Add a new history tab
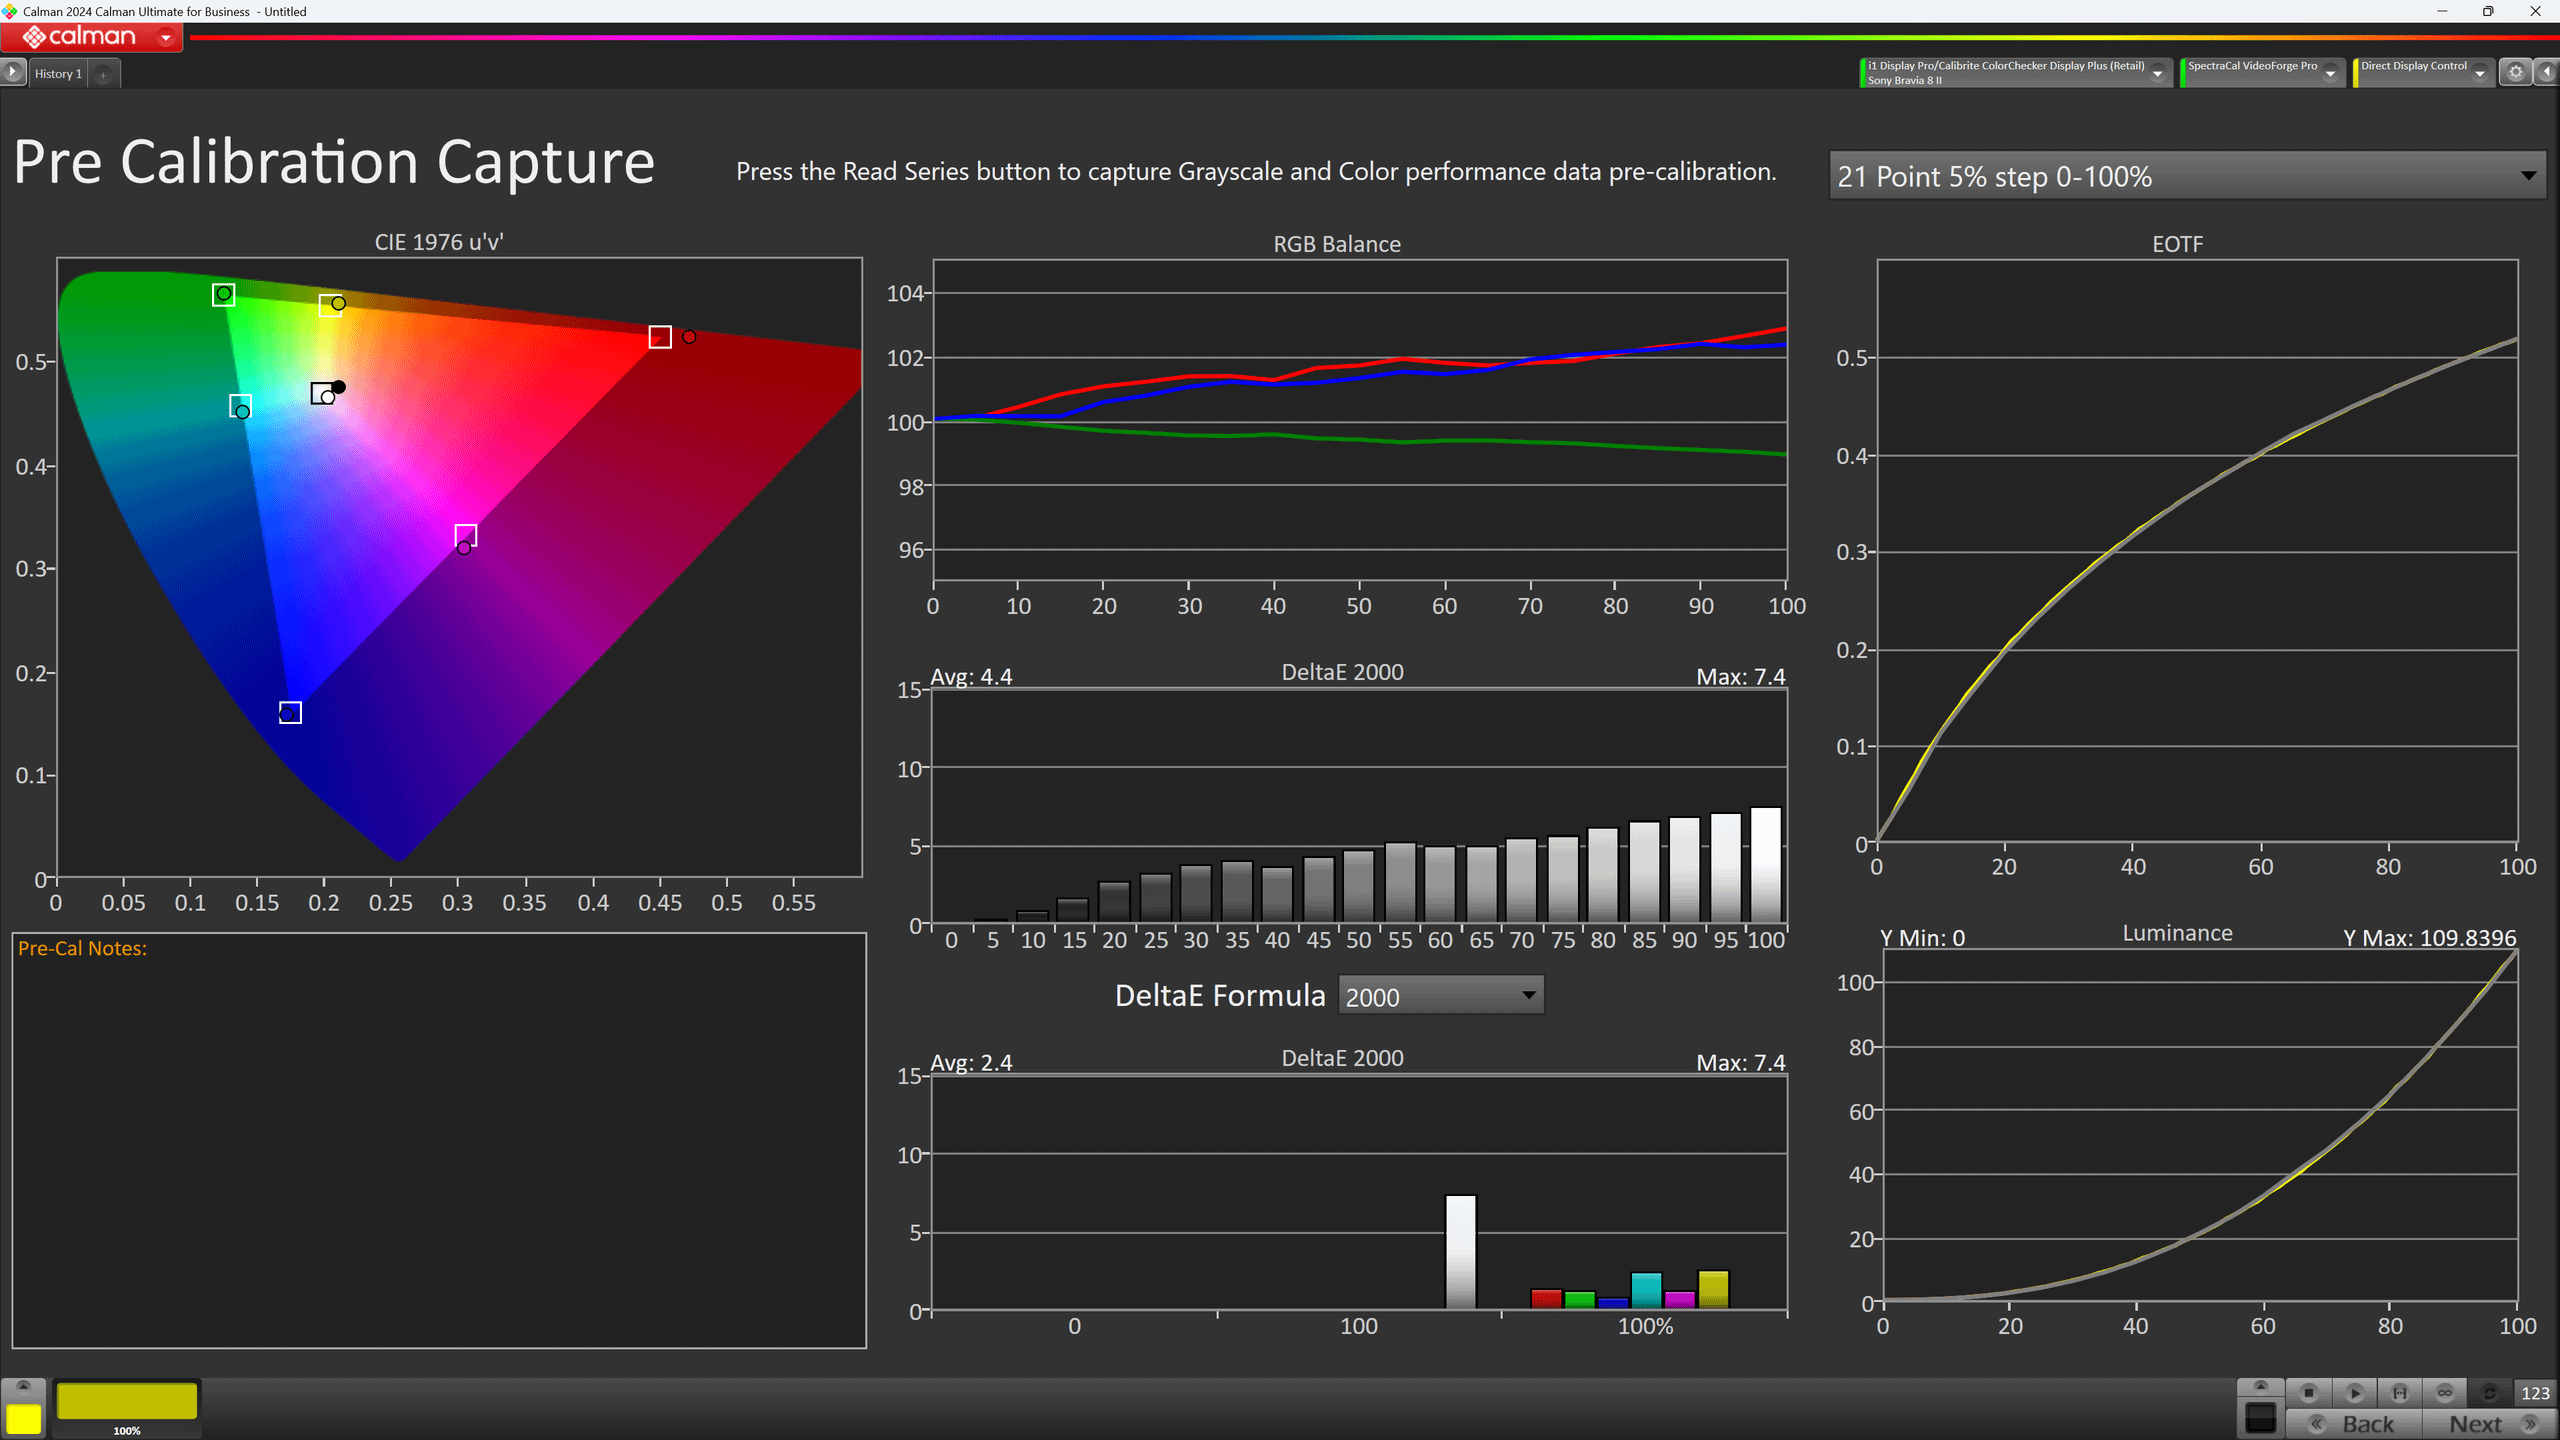This screenshot has height=1440, width=2560. coord(103,74)
